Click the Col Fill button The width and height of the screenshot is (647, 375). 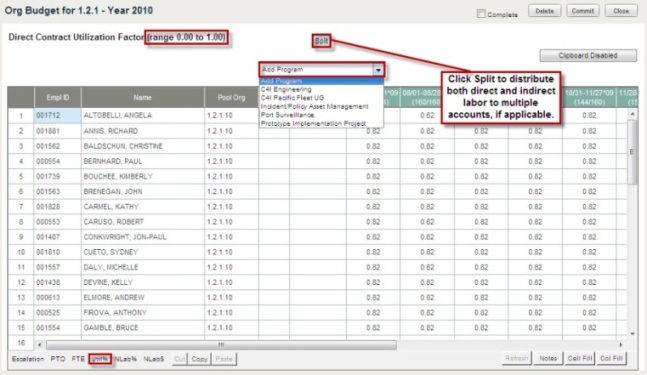point(611,358)
